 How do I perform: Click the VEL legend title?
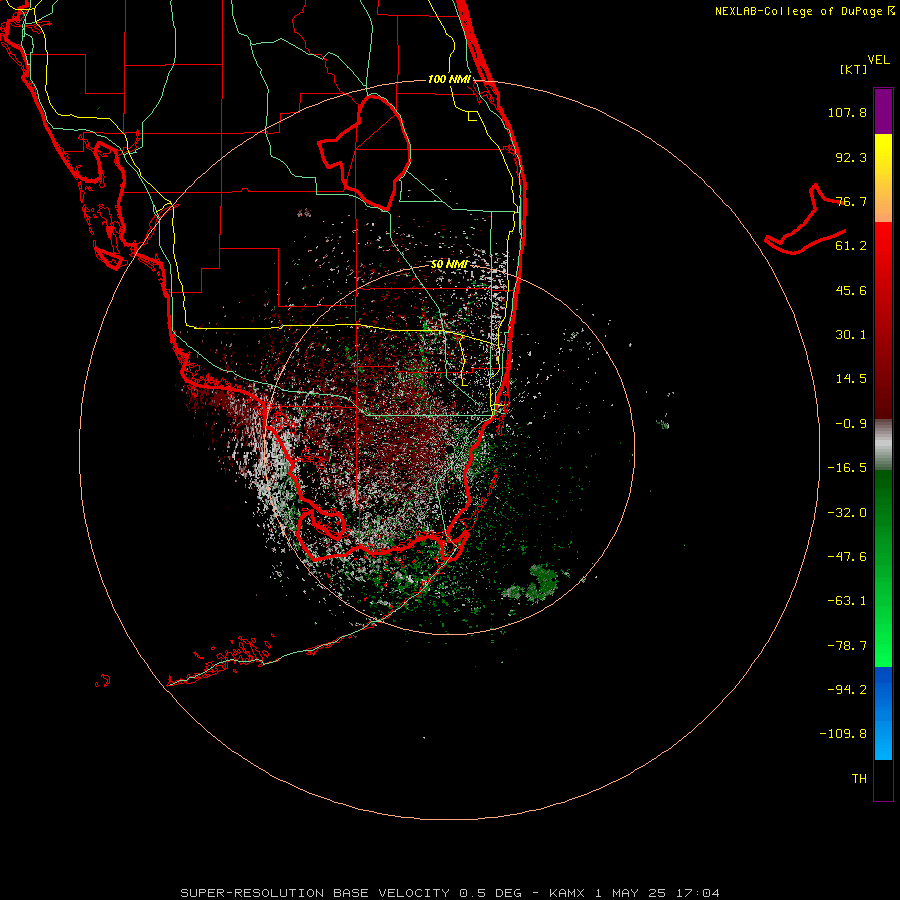(x=878, y=60)
